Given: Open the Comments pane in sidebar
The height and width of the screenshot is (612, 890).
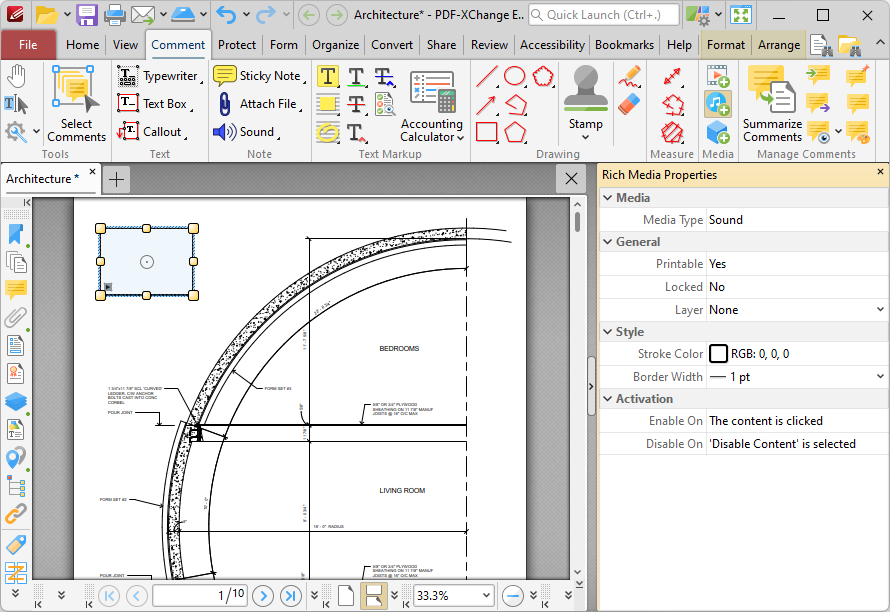Looking at the screenshot, I should pos(16,290).
